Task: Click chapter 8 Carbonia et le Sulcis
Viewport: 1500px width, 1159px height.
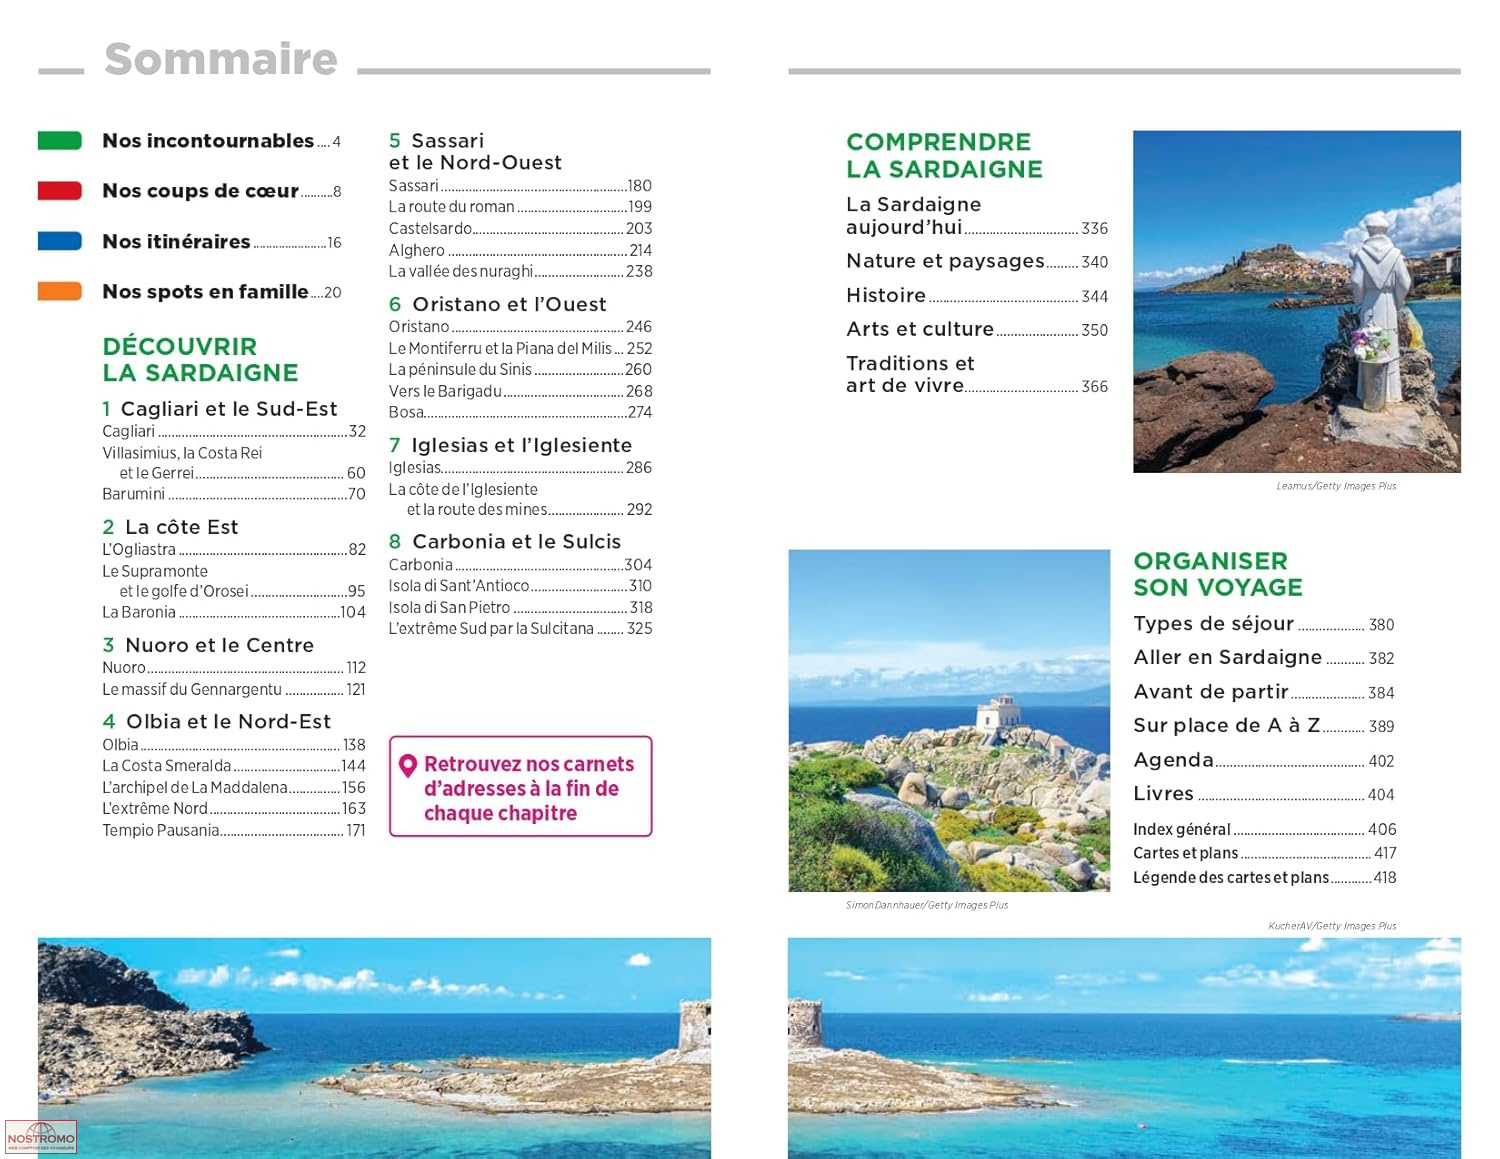Action: [x=505, y=541]
